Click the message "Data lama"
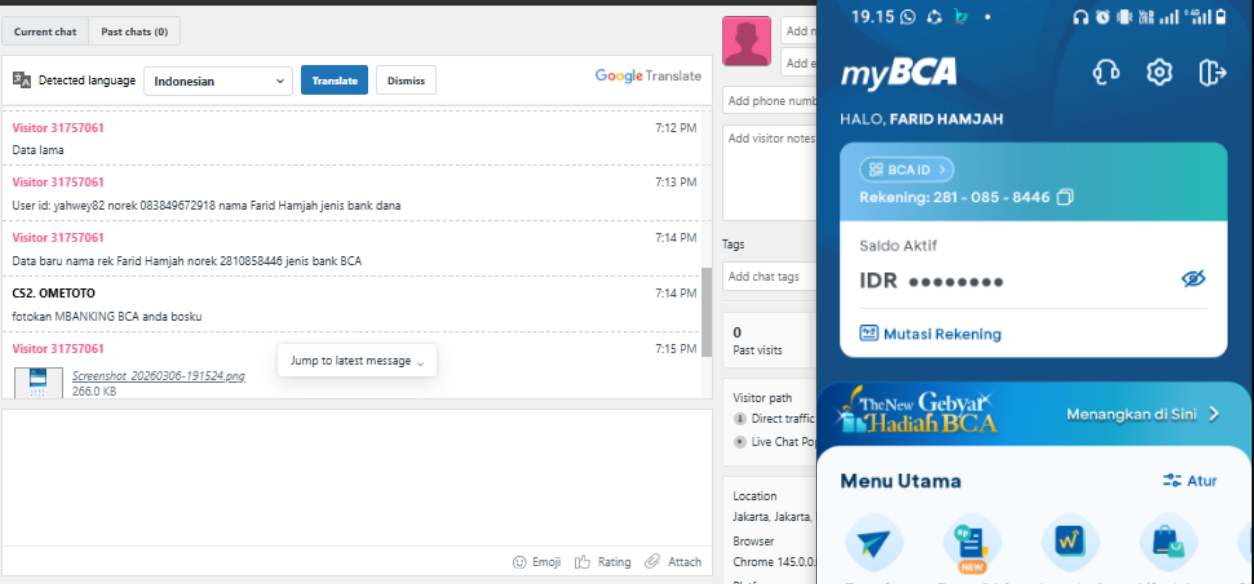Screen dimensions: 1254x584 click(x=38, y=150)
